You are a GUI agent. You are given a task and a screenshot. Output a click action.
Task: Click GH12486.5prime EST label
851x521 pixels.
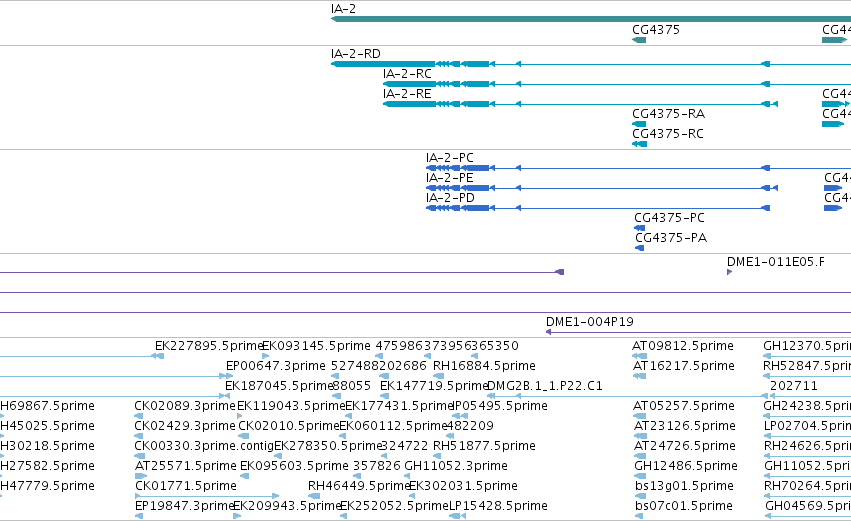[685, 466]
